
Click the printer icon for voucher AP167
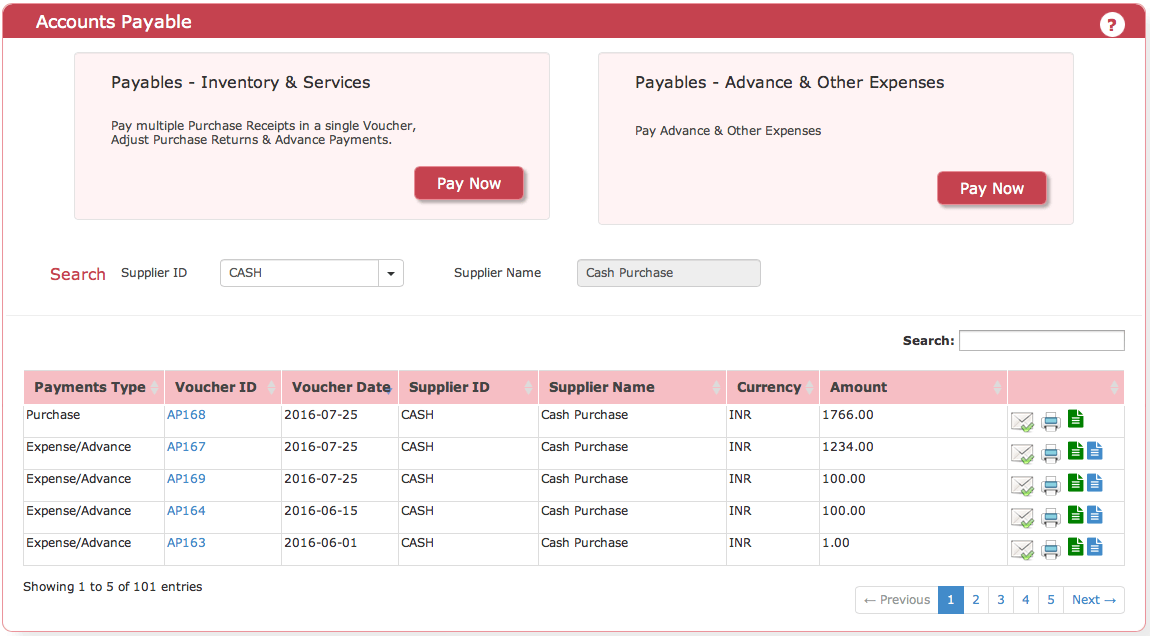pos(1051,453)
